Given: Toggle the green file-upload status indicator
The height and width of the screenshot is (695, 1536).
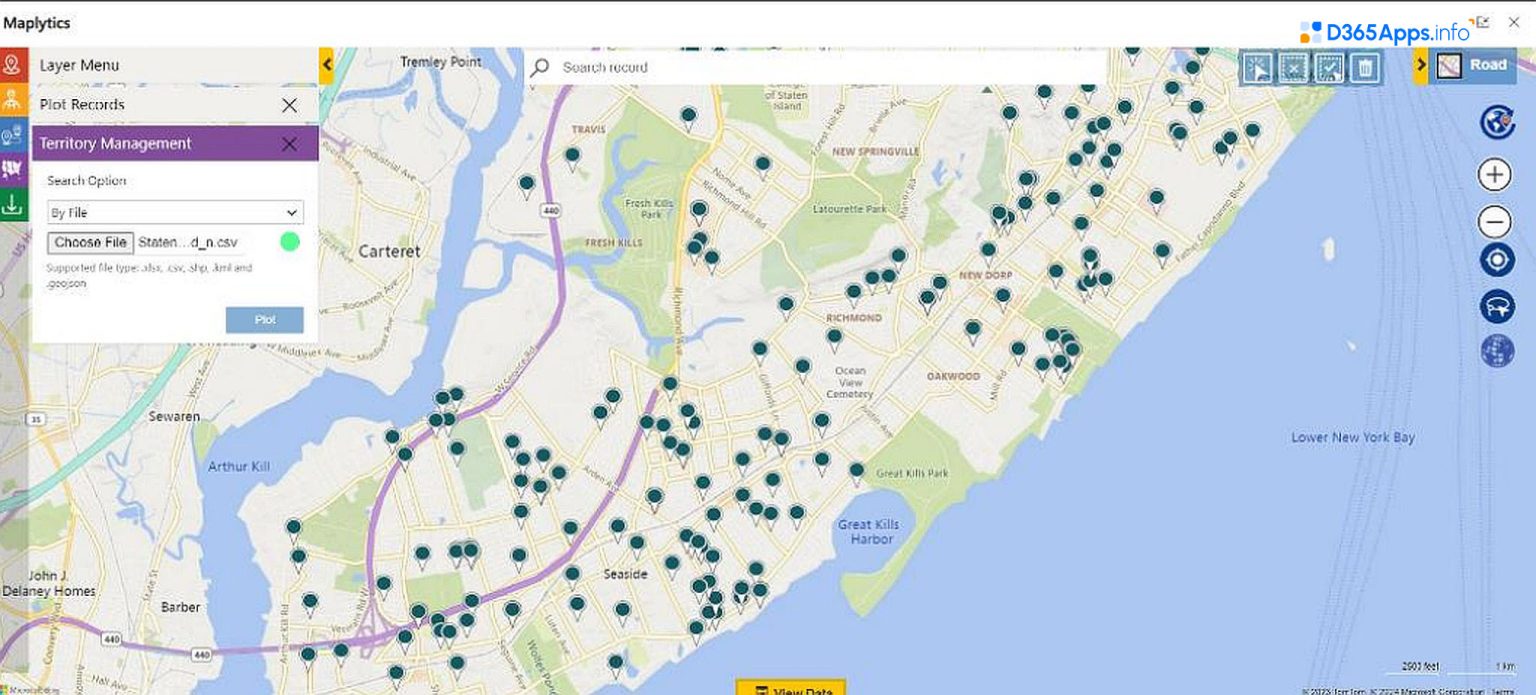Looking at the screenshot, I should coord(290,242).
